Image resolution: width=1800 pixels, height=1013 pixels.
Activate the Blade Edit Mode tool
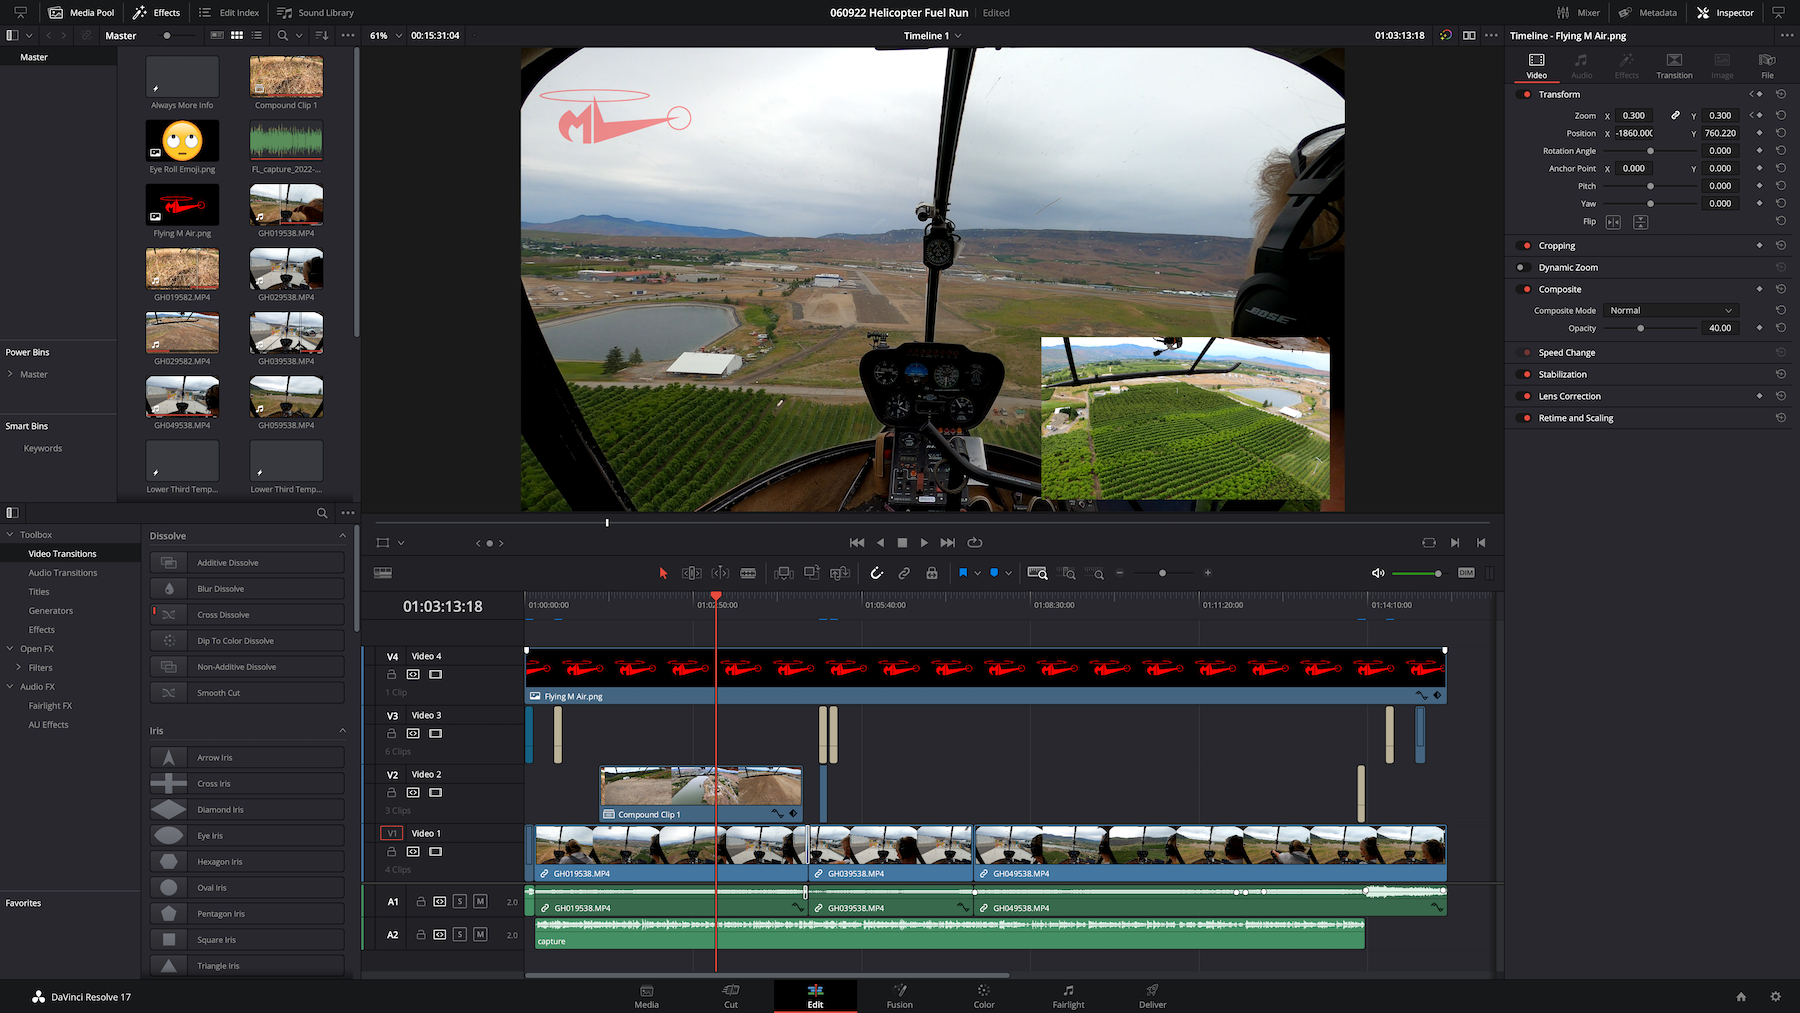click(748, 573)
